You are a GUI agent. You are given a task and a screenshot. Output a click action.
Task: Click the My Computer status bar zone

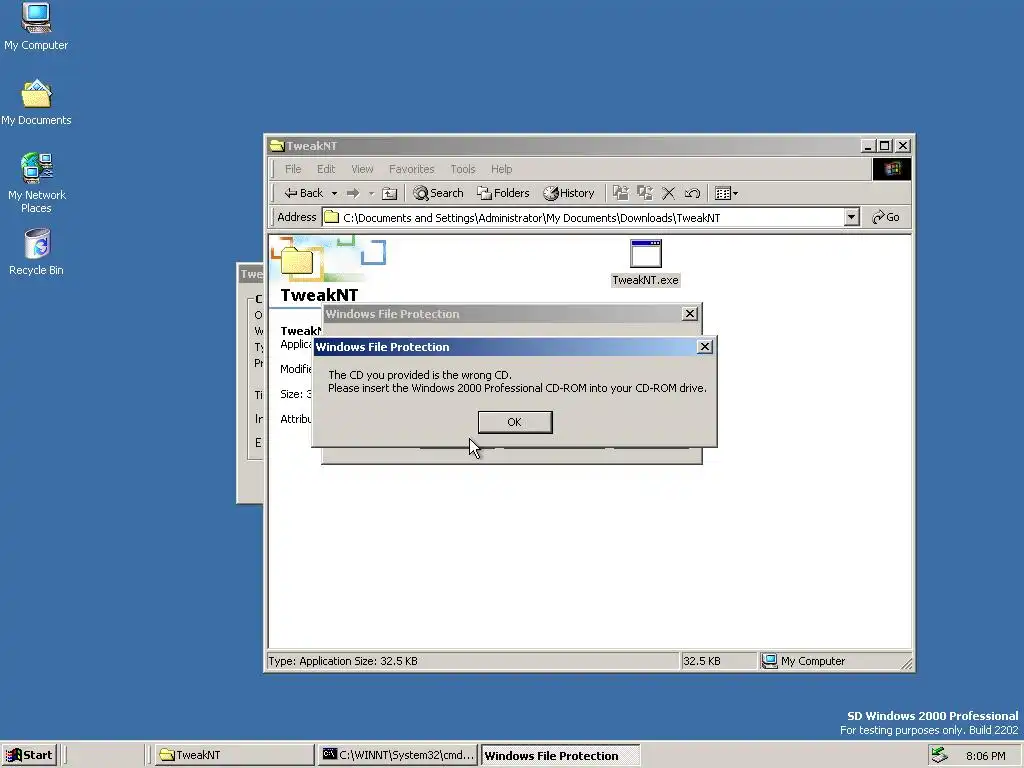coord(833,661)
